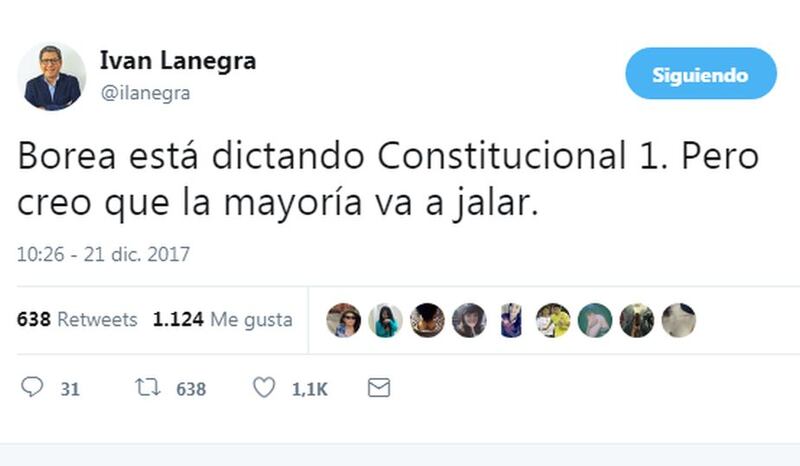
Task: Open Ivan Lanegra's profile picture
Action: click(x=52, y=77)
